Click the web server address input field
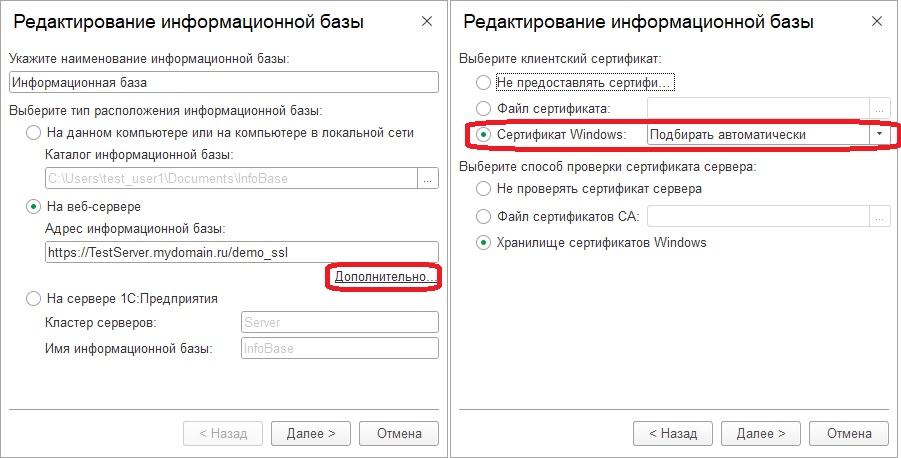 click(242, 252)
